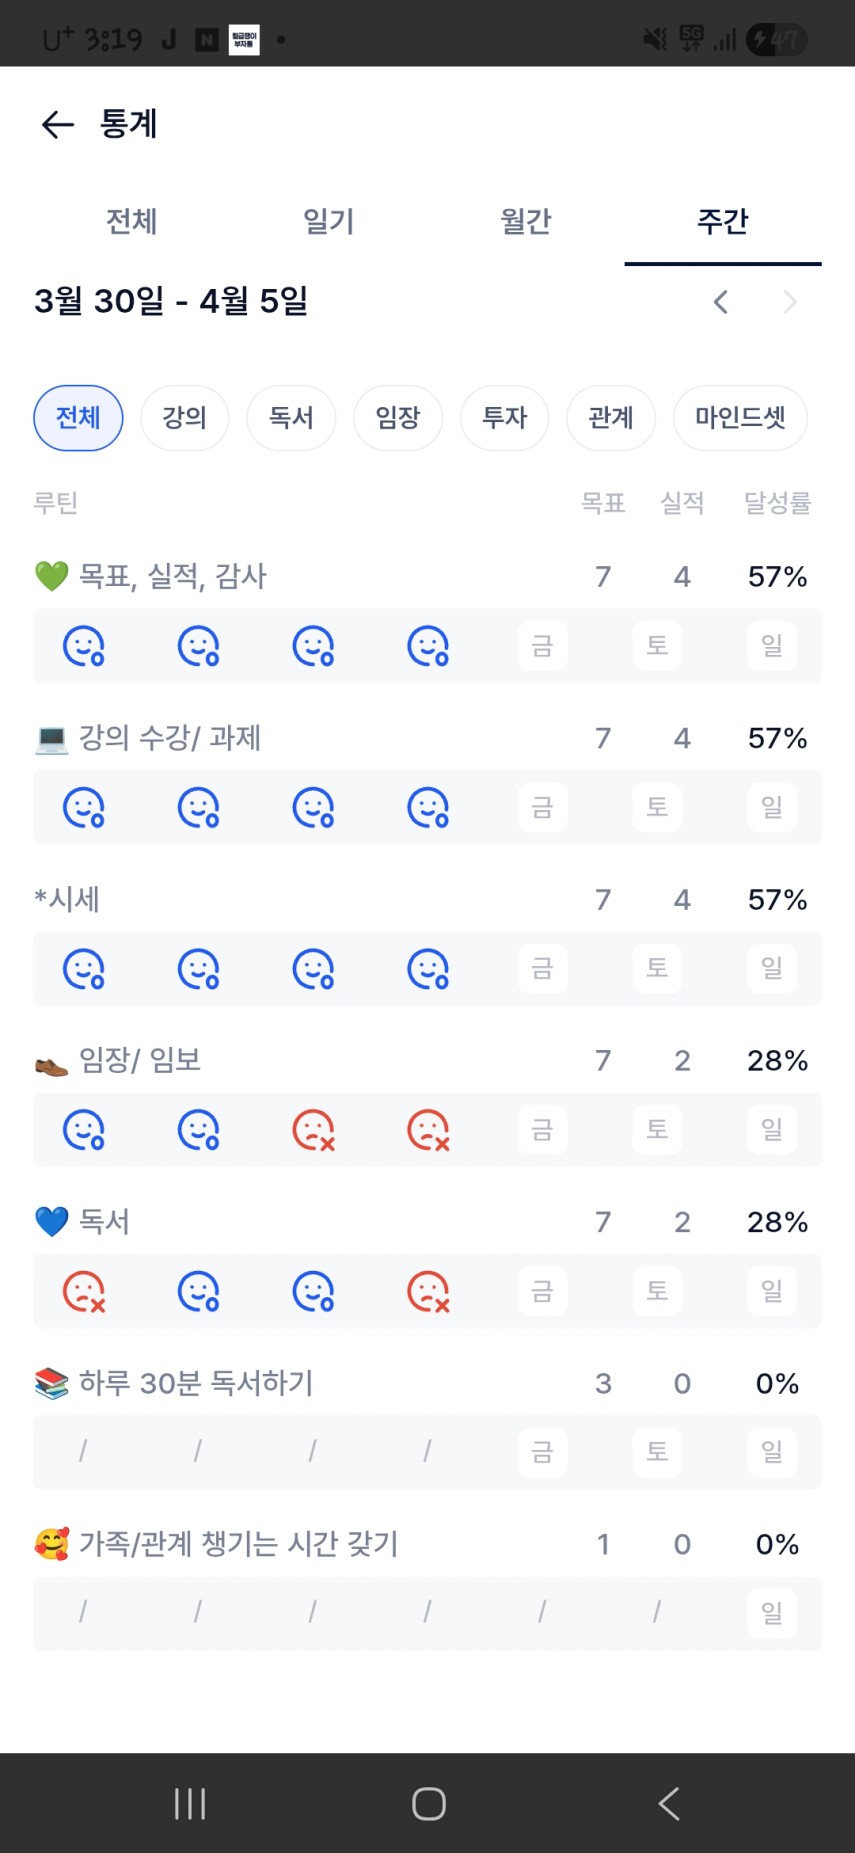Toggle 일 day box in 가족/관계 row

coord(772,1613)
